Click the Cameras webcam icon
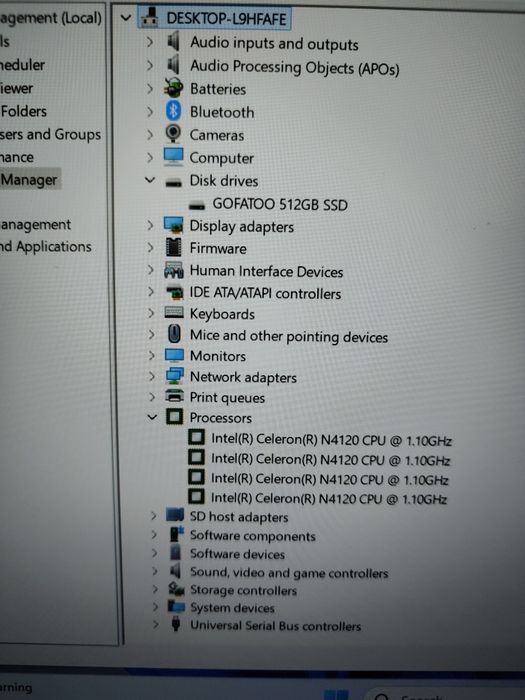 point(173,133)
